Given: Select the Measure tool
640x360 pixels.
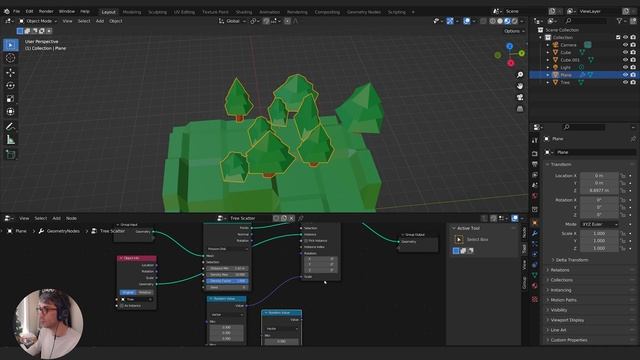Looking at the screenshot, I should pyautogui.click(x=11, y=140).
